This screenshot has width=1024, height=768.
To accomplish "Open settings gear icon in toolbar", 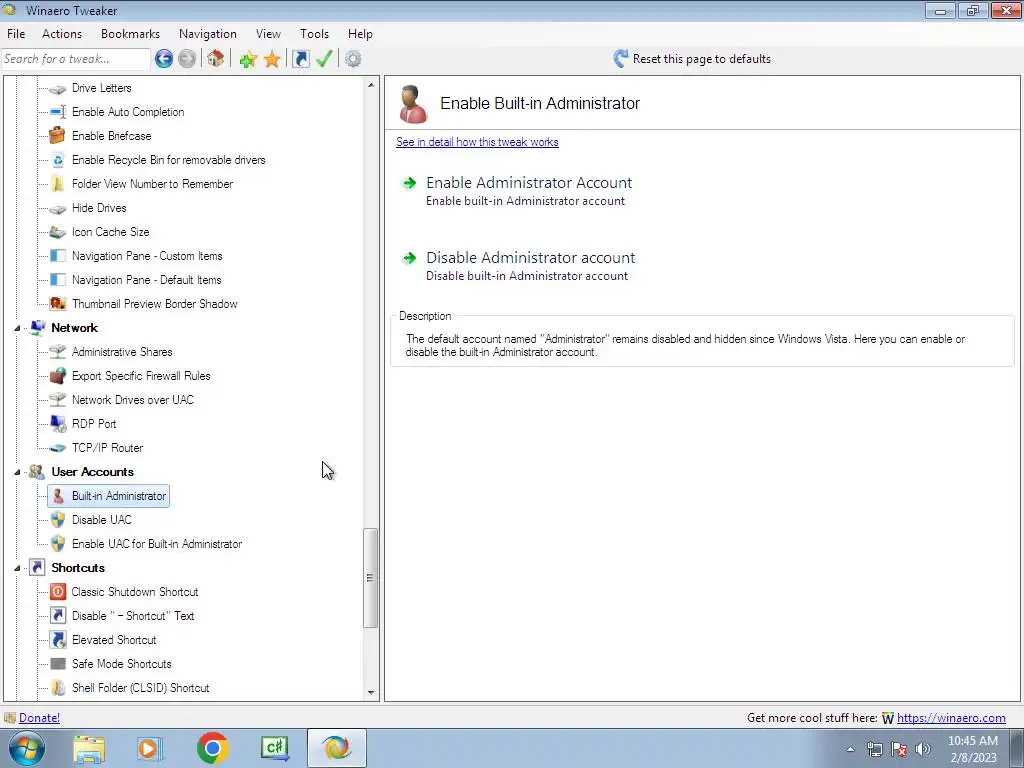I will point(353,59).
